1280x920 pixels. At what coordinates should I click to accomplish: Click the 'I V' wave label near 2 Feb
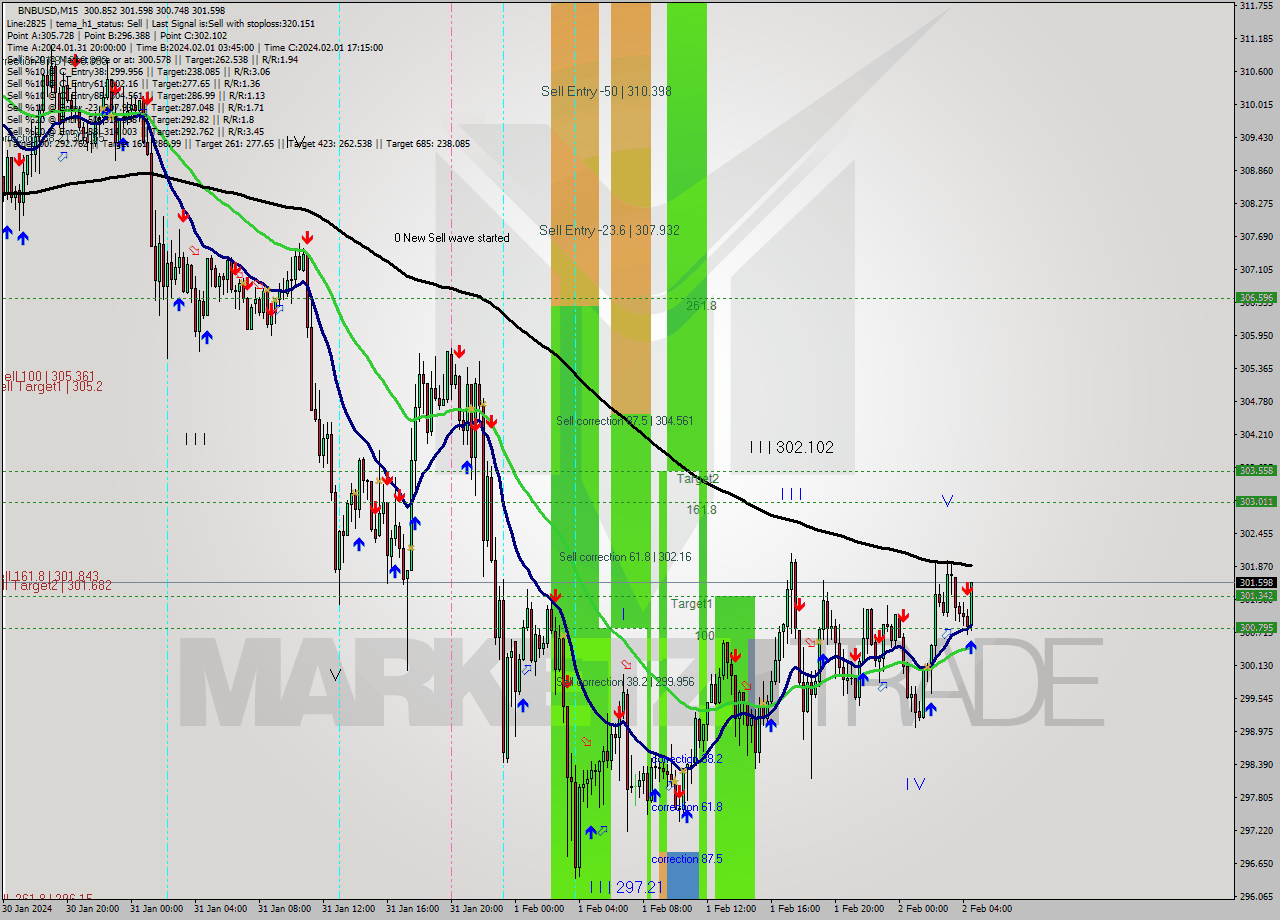915,784
